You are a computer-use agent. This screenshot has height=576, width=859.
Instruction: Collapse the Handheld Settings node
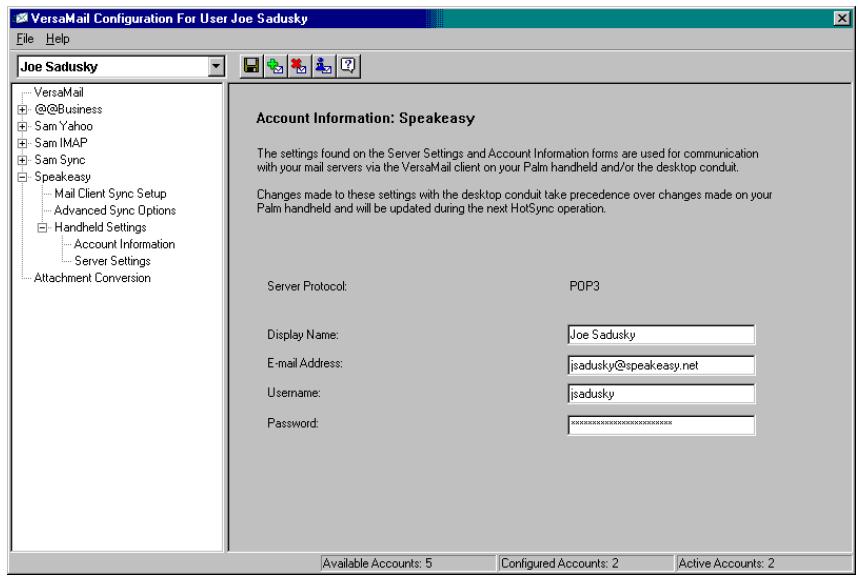pyautogui.click(x=42, y=227)
